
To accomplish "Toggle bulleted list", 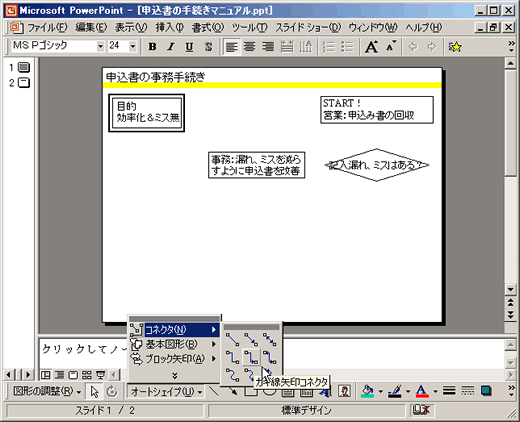I will (x=347, y=47).
